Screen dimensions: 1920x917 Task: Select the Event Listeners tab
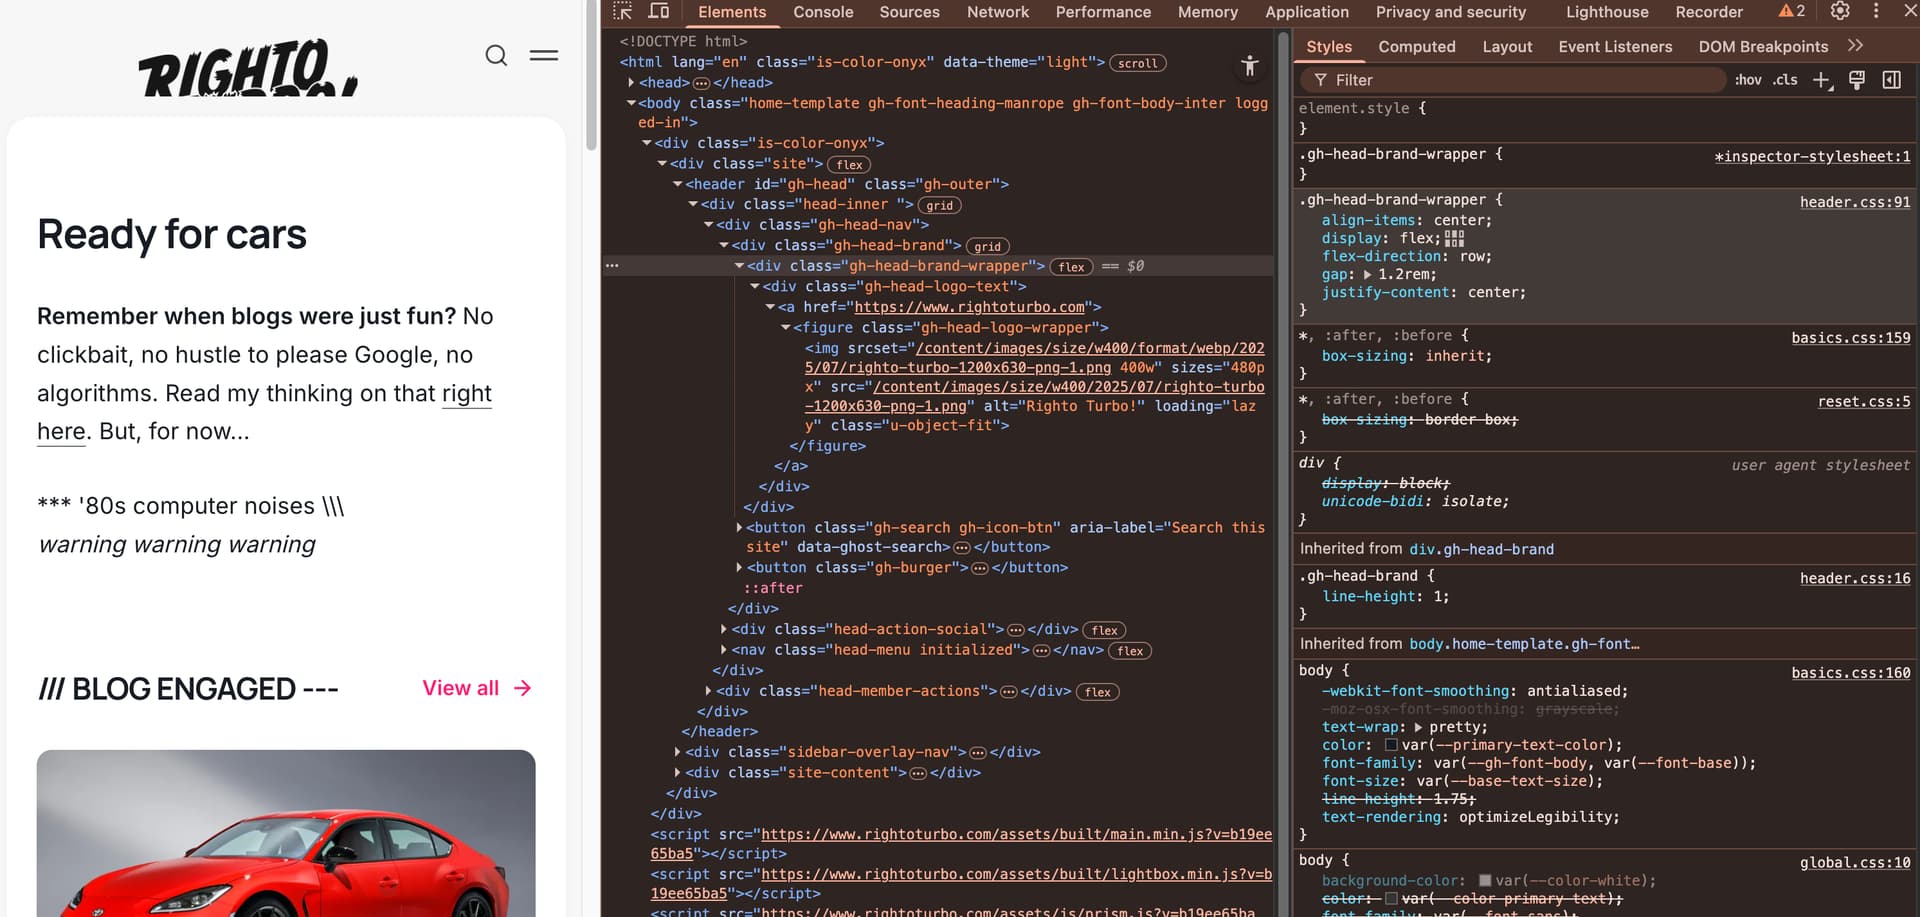[x=1615, y=47]
